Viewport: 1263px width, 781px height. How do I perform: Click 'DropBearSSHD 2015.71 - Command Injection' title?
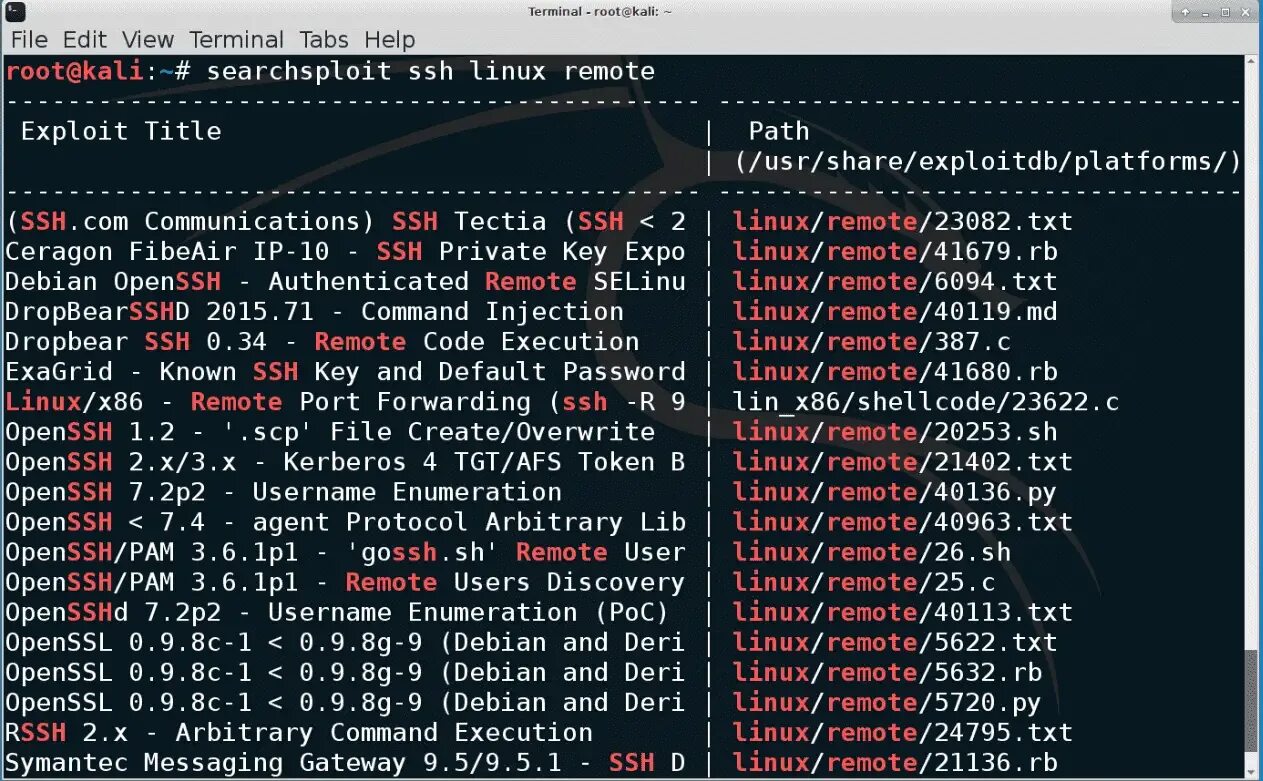(315, 312)
